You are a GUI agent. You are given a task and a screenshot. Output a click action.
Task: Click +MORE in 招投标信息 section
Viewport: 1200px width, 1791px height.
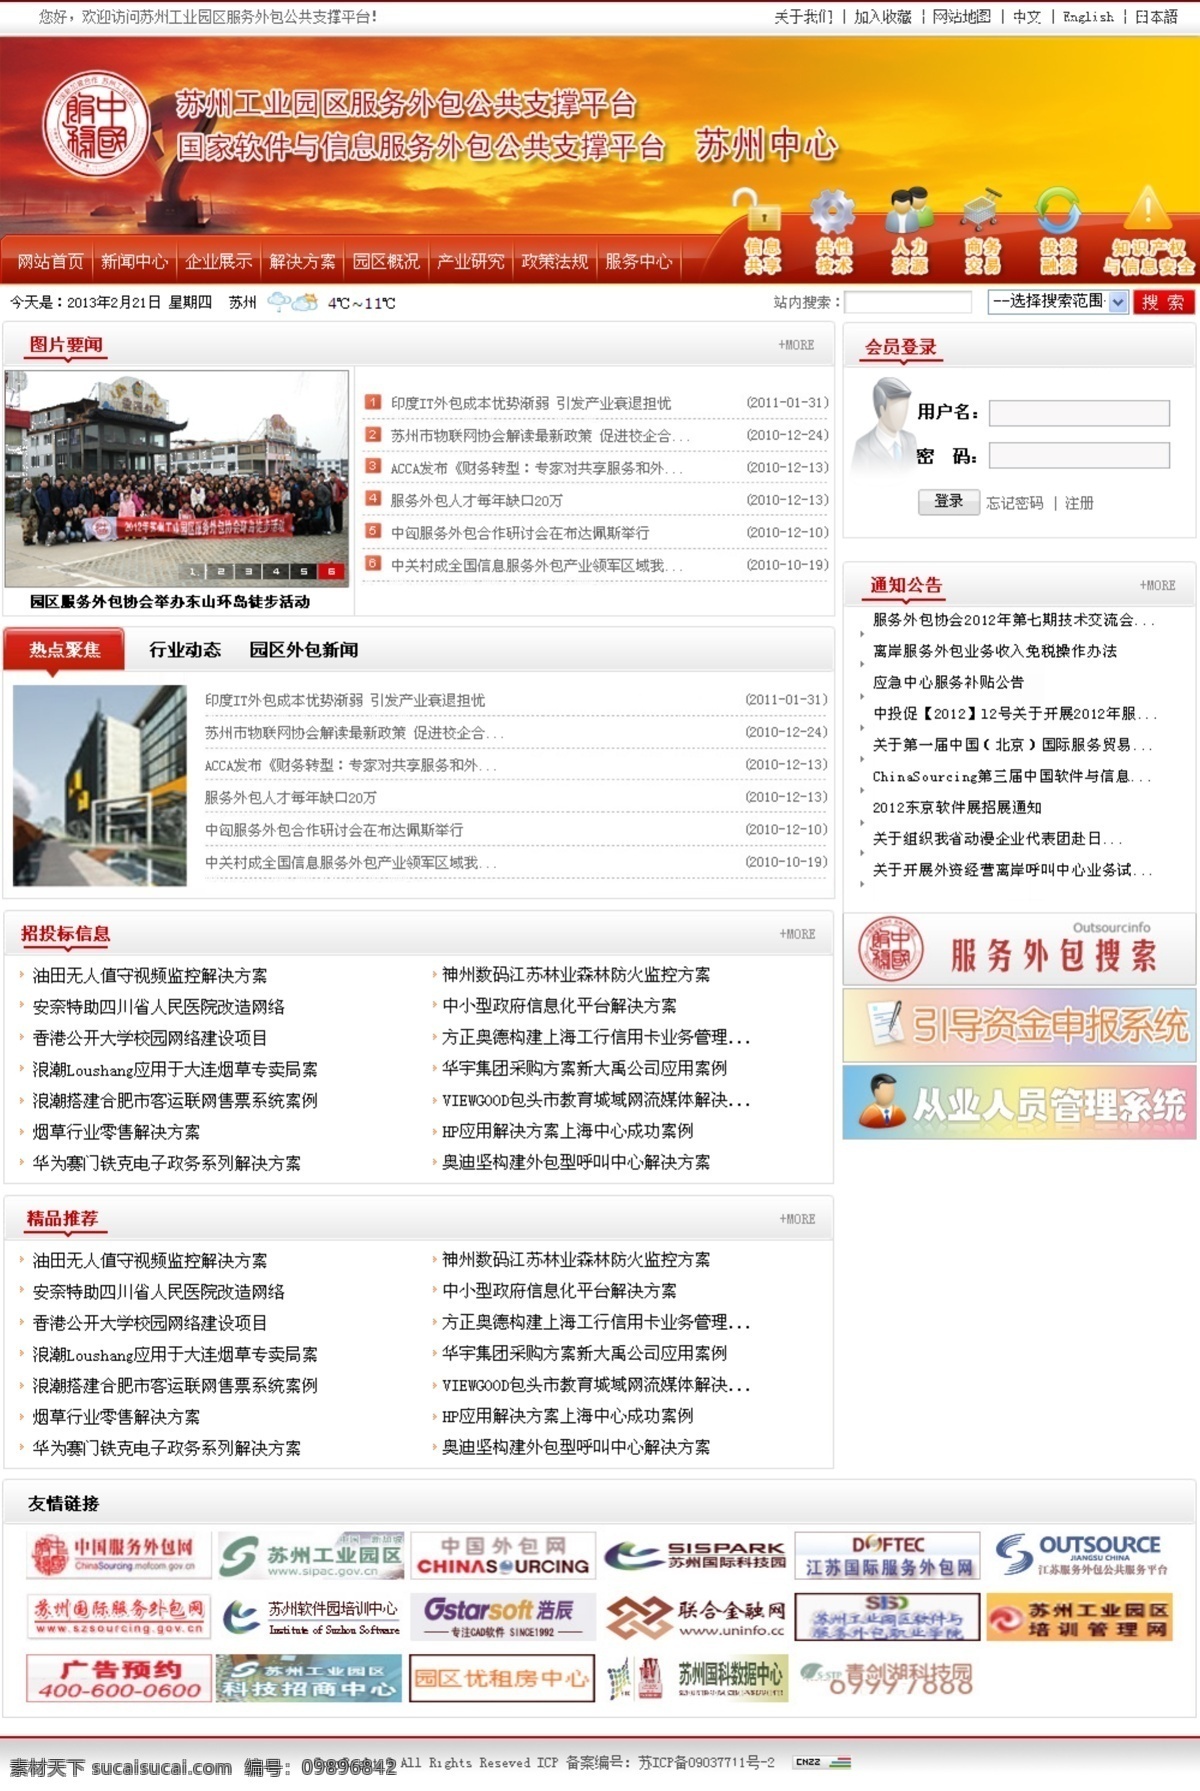[797, 934]
